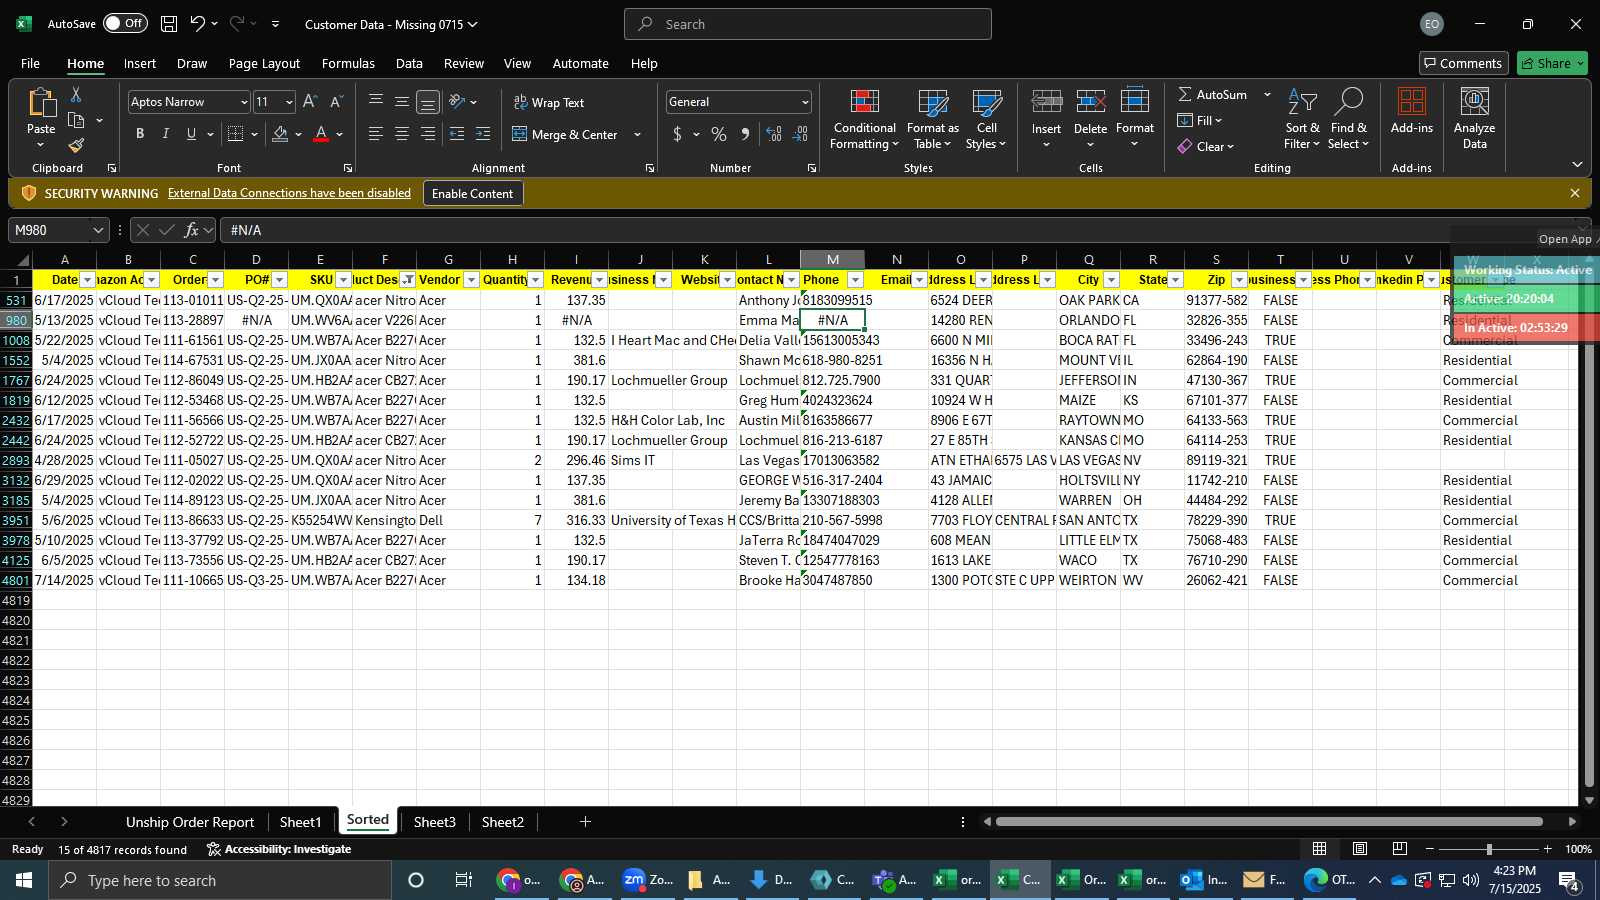Open the Phone column filter dropdown
The width and height of the screenshot is (1600, 900).
tap(855, 280)
